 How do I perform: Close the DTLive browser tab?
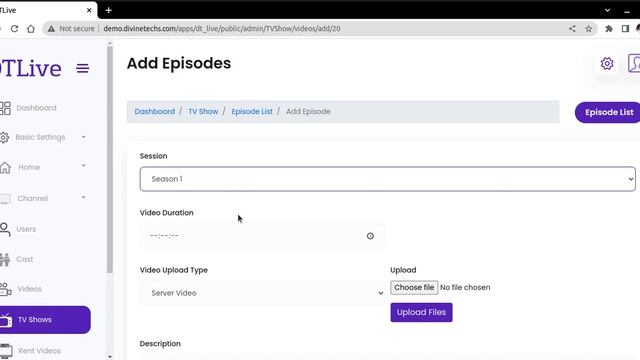click(89, 10)
